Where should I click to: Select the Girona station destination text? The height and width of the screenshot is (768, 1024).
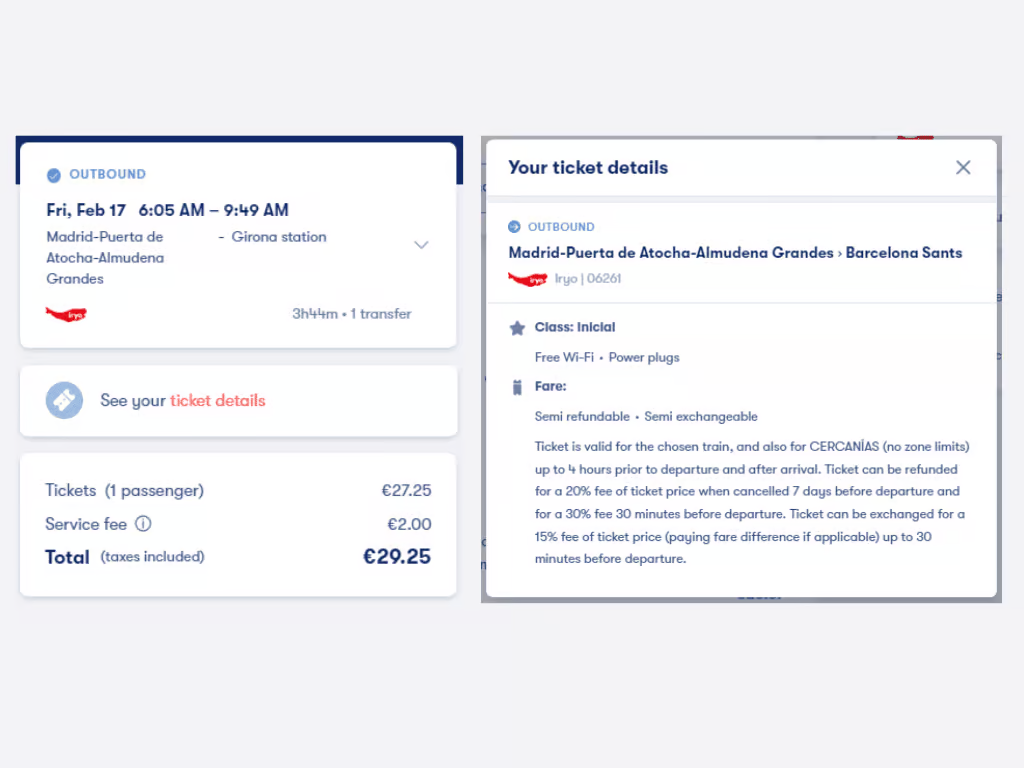pyautogui.click(x=279, y=237)
